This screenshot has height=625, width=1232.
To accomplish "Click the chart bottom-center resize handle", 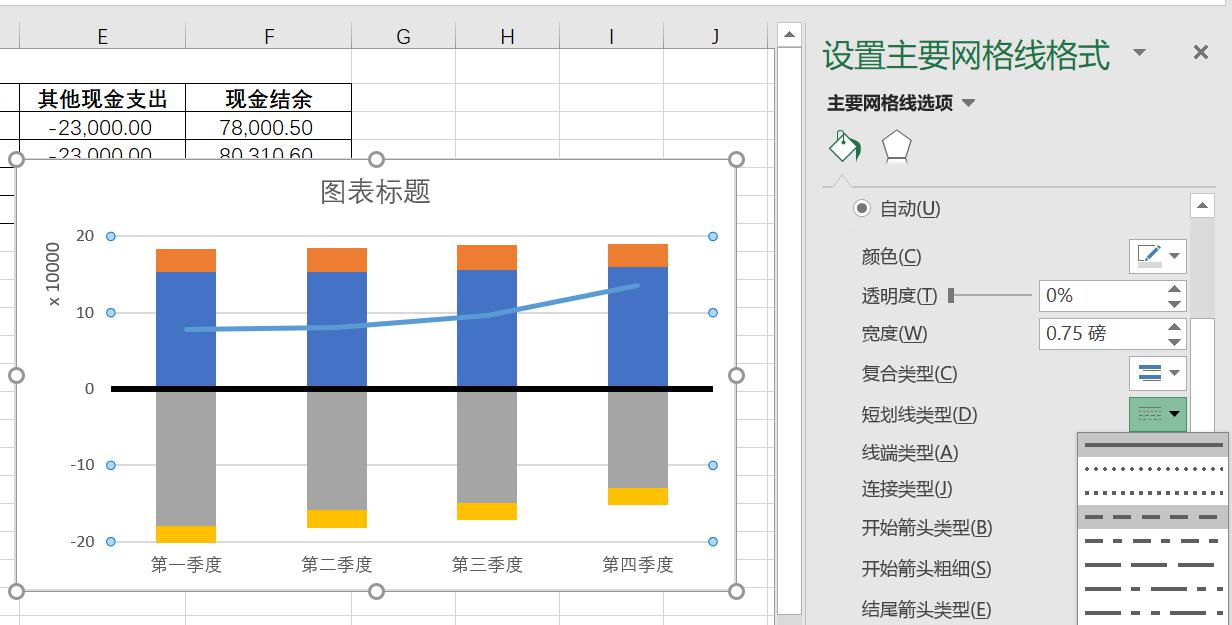I will tap(376, 591).
